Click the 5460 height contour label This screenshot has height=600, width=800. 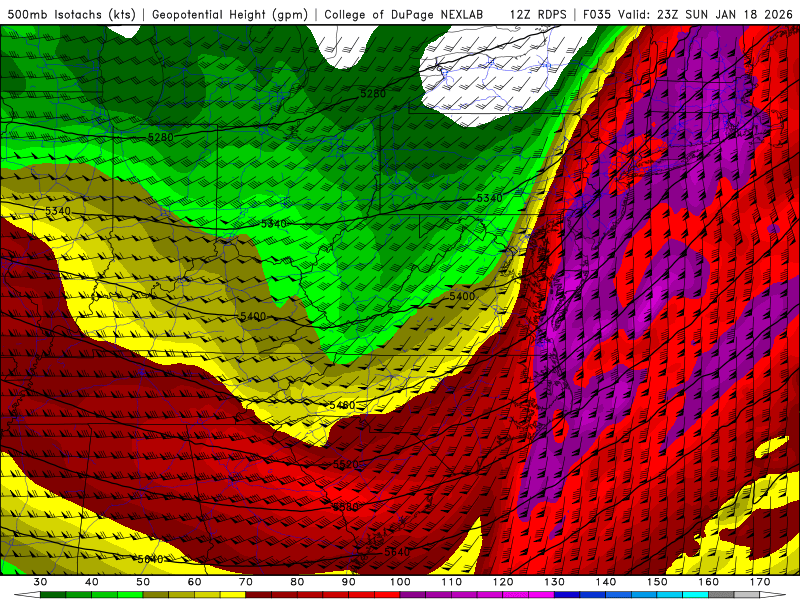tap(342, 405)
